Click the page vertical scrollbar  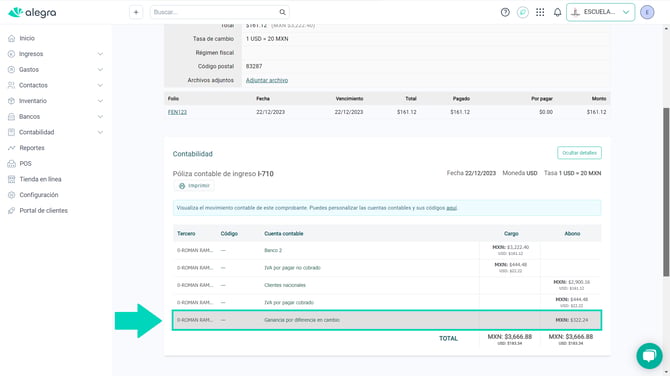(666, 192)
